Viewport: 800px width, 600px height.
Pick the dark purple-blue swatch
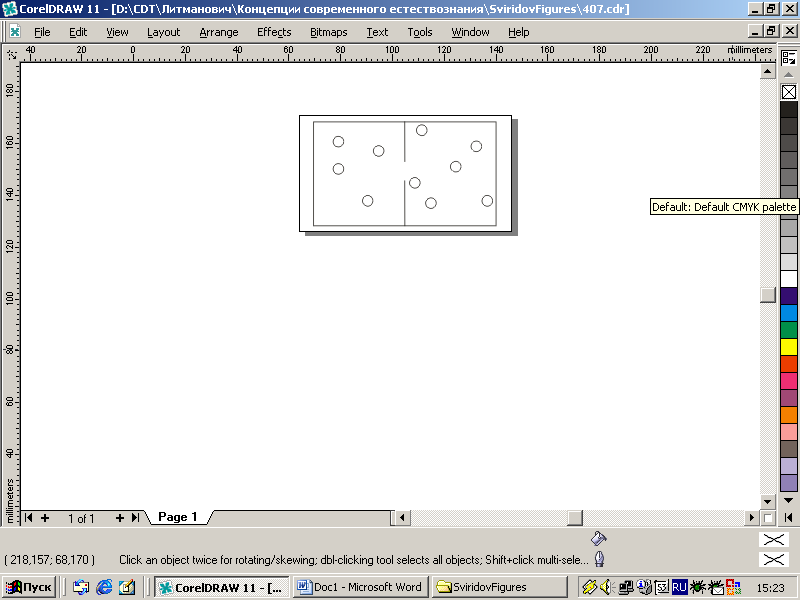pos(789,295)
